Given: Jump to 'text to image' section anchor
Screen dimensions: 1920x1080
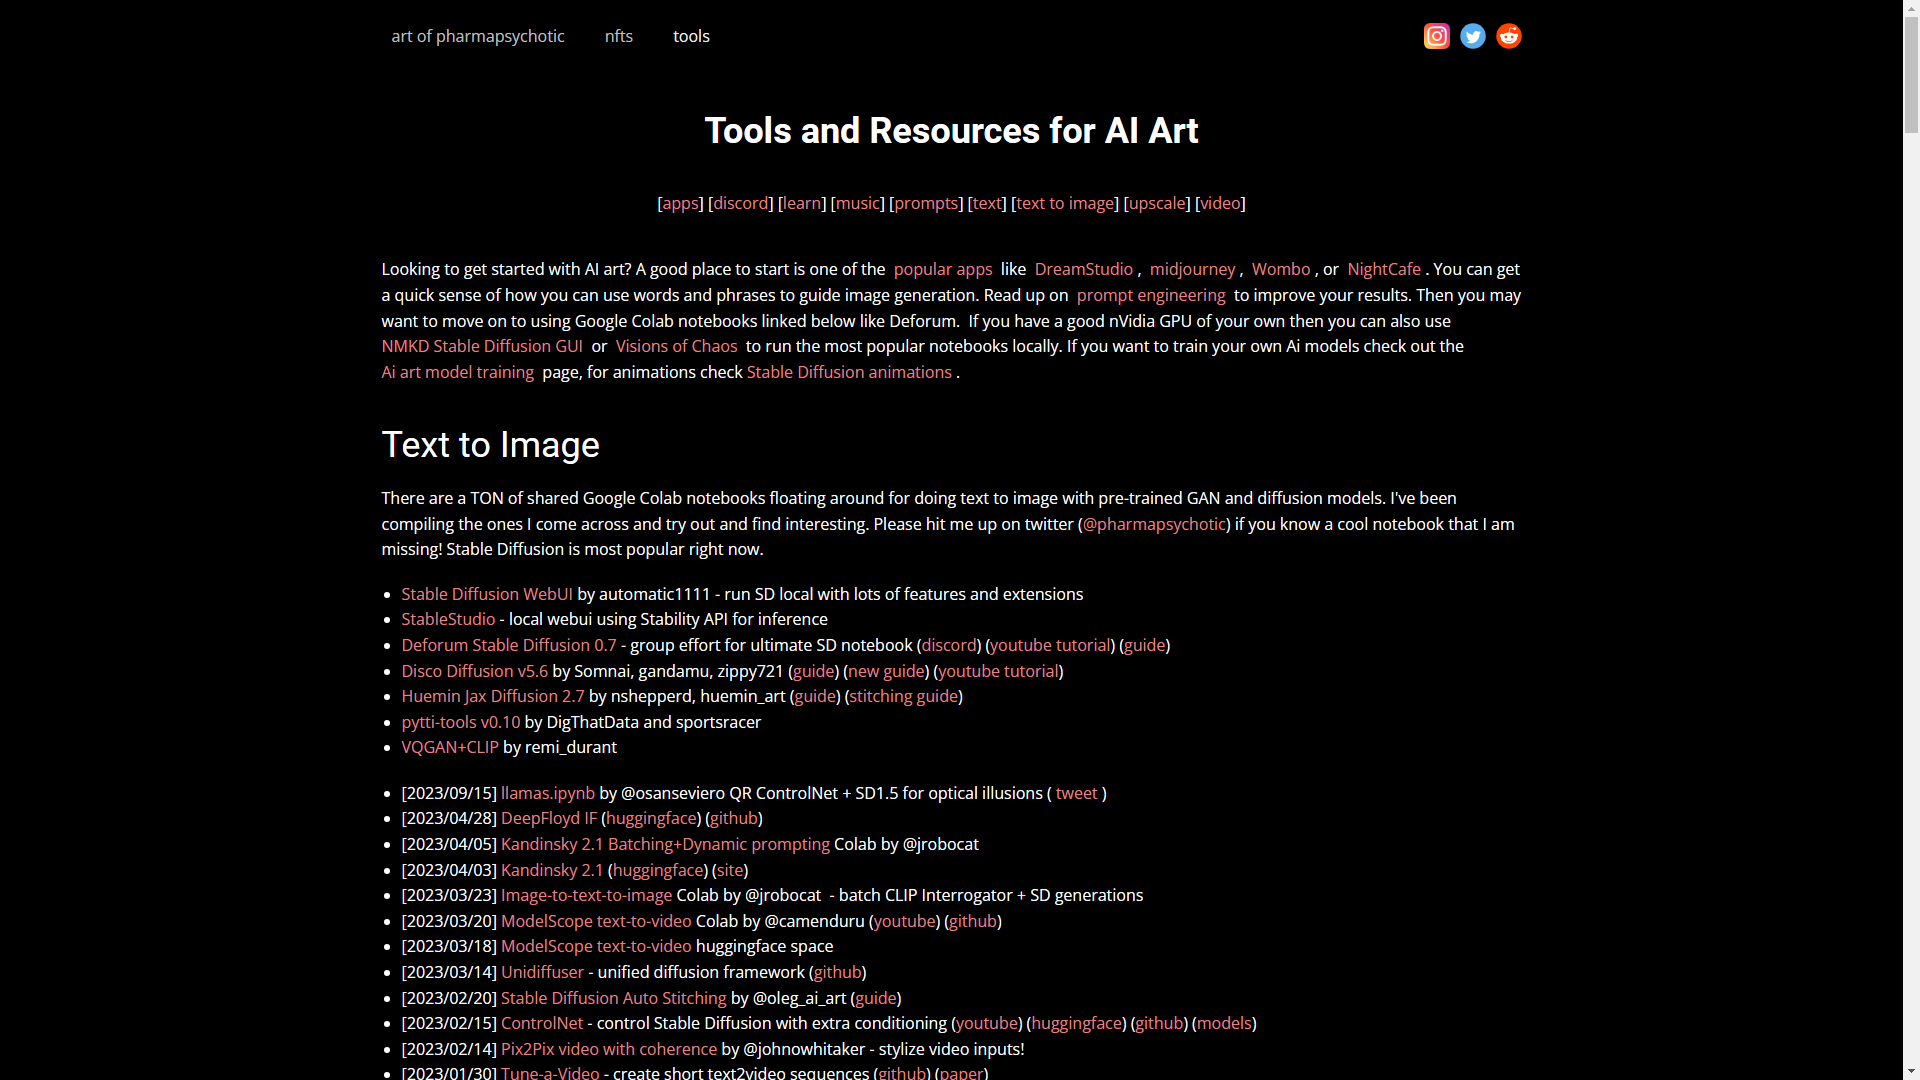Looking at the screenshot, I should [1065, 203].
